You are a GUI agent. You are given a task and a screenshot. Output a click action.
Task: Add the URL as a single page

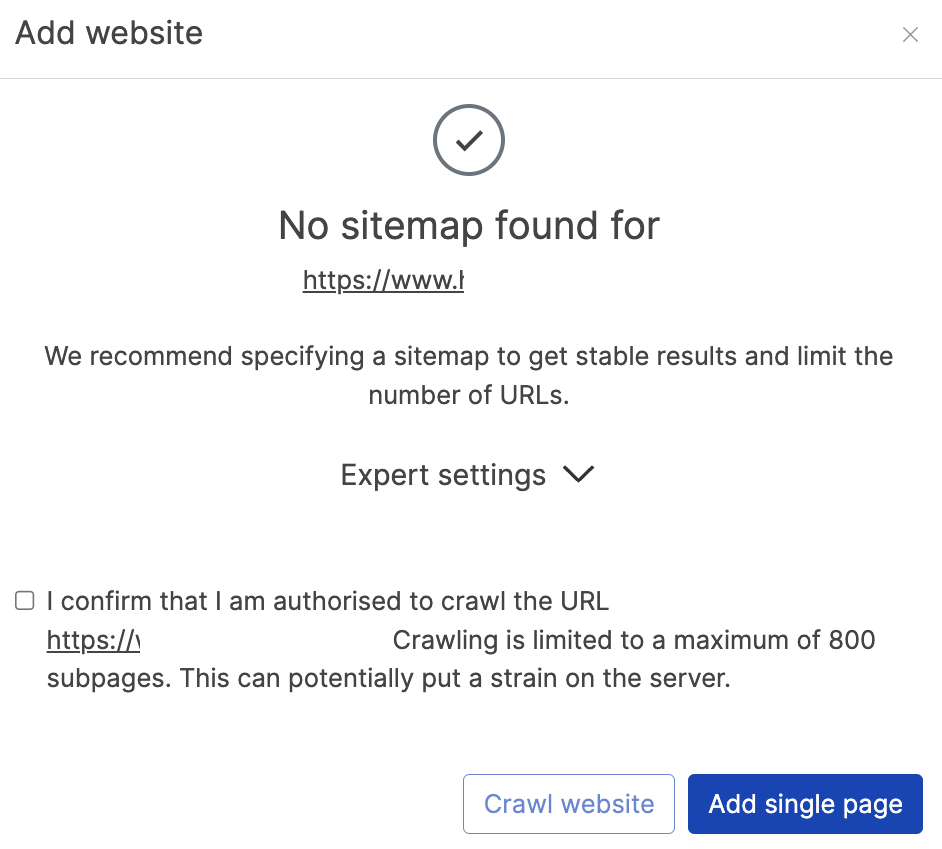click(805, 804)
